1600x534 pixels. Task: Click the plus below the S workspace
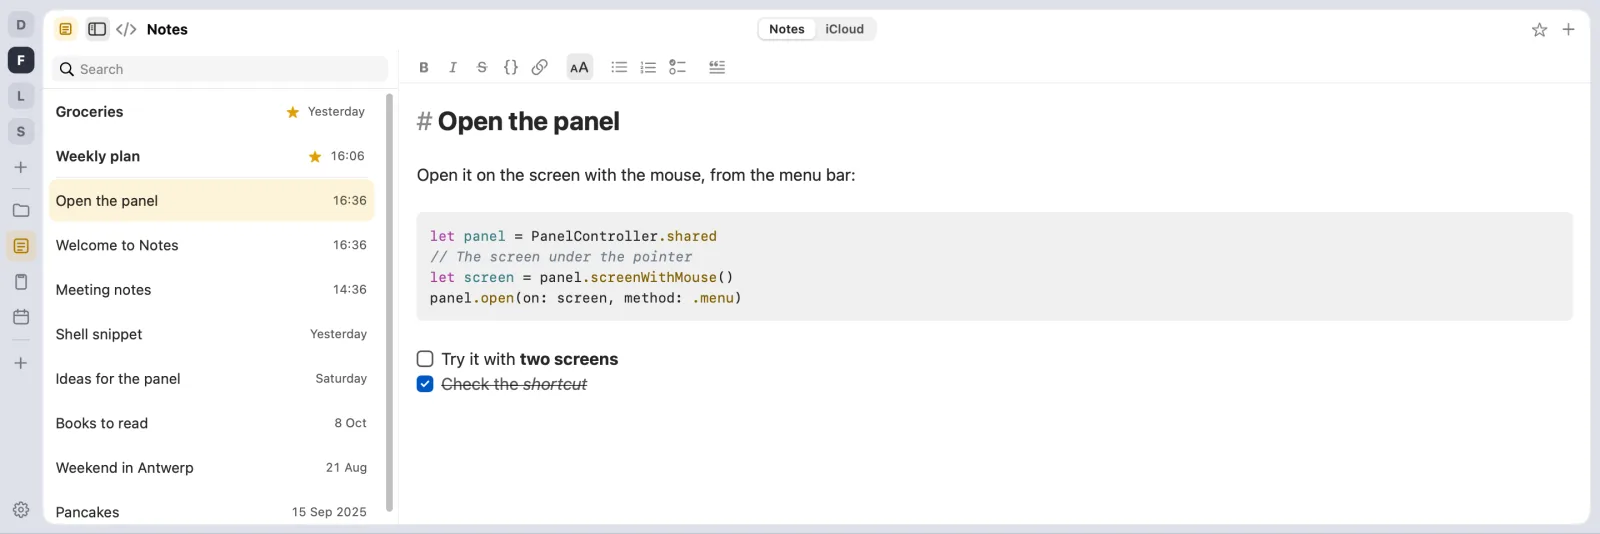[21, 167]
